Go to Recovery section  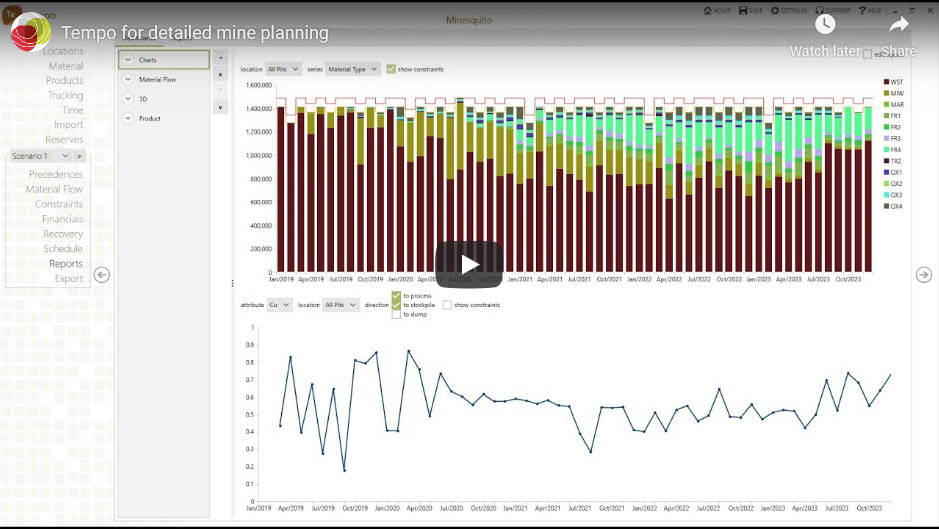click(63, 234)
